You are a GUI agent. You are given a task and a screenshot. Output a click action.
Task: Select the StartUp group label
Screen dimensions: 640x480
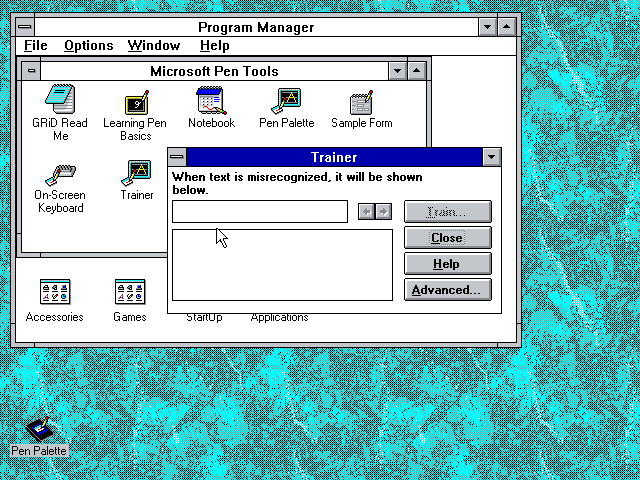[x=204, y=317]
